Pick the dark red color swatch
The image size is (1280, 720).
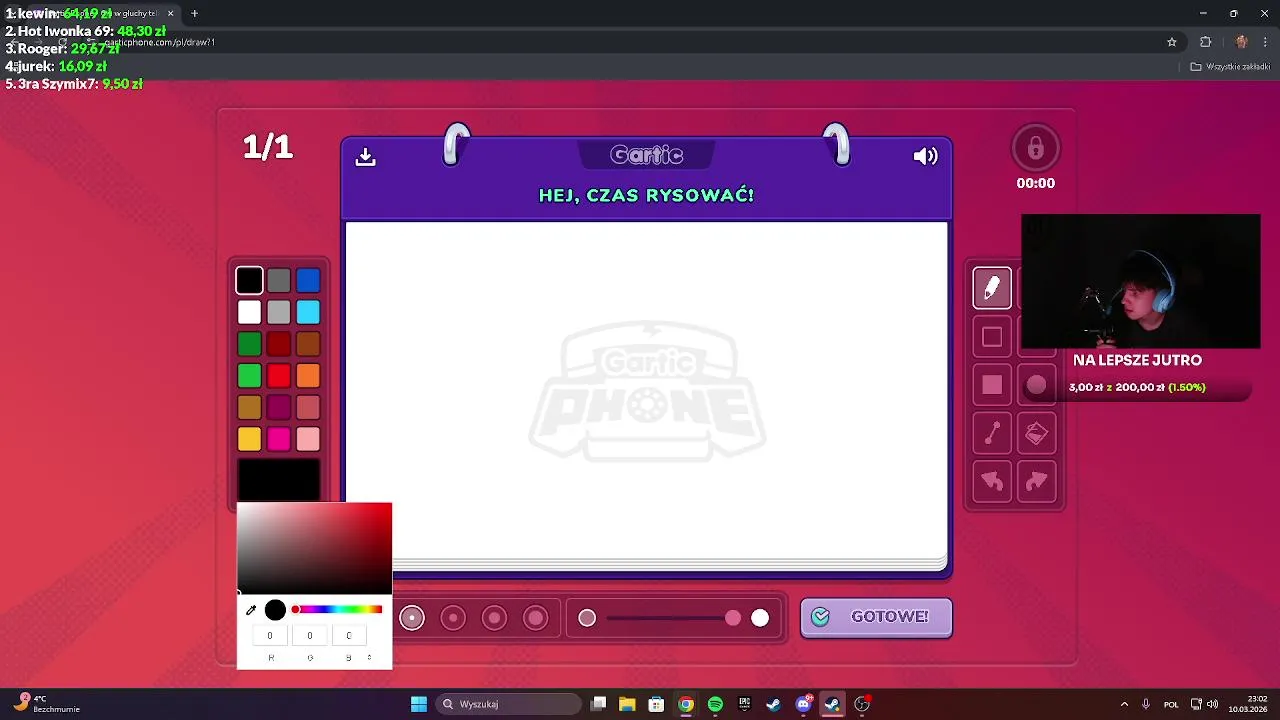[279, 345]
